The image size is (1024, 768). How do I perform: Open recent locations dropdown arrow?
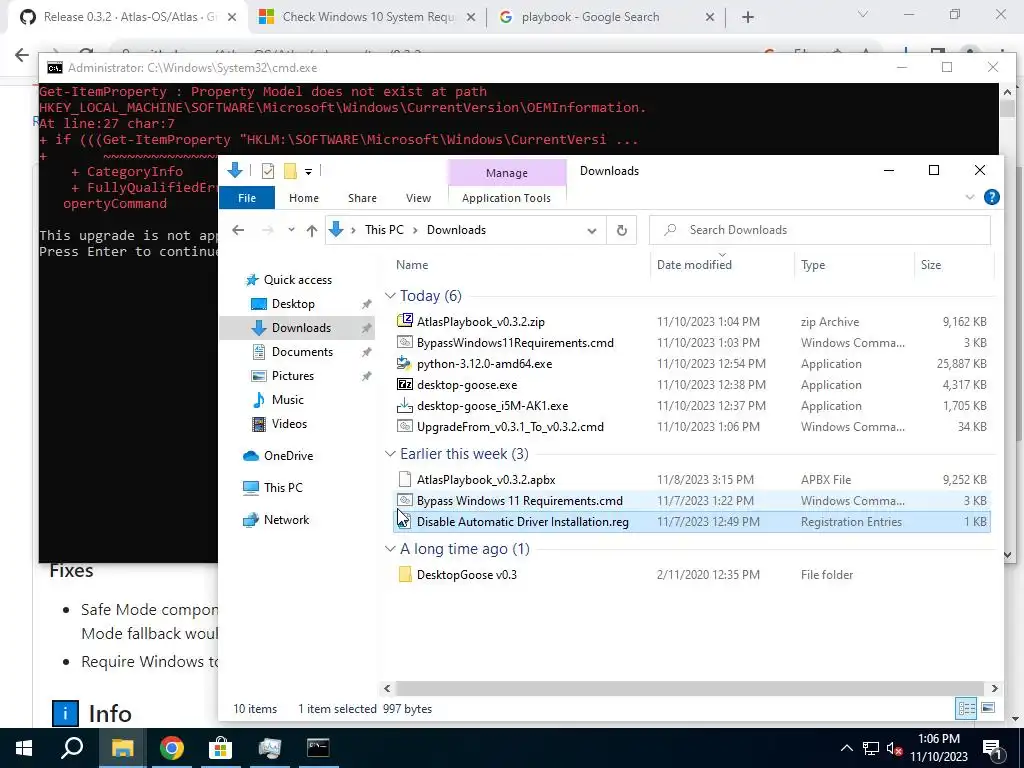coord(291,230)
